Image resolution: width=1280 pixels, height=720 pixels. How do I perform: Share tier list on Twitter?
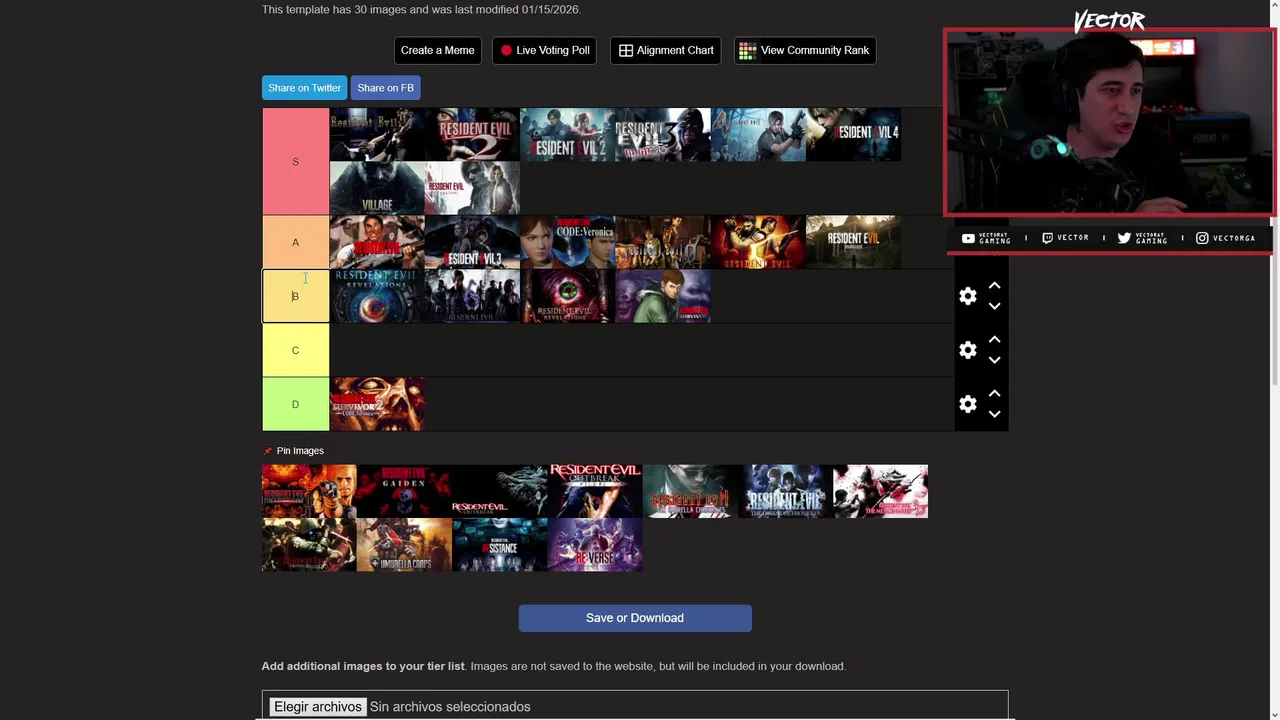click(304, 88)
